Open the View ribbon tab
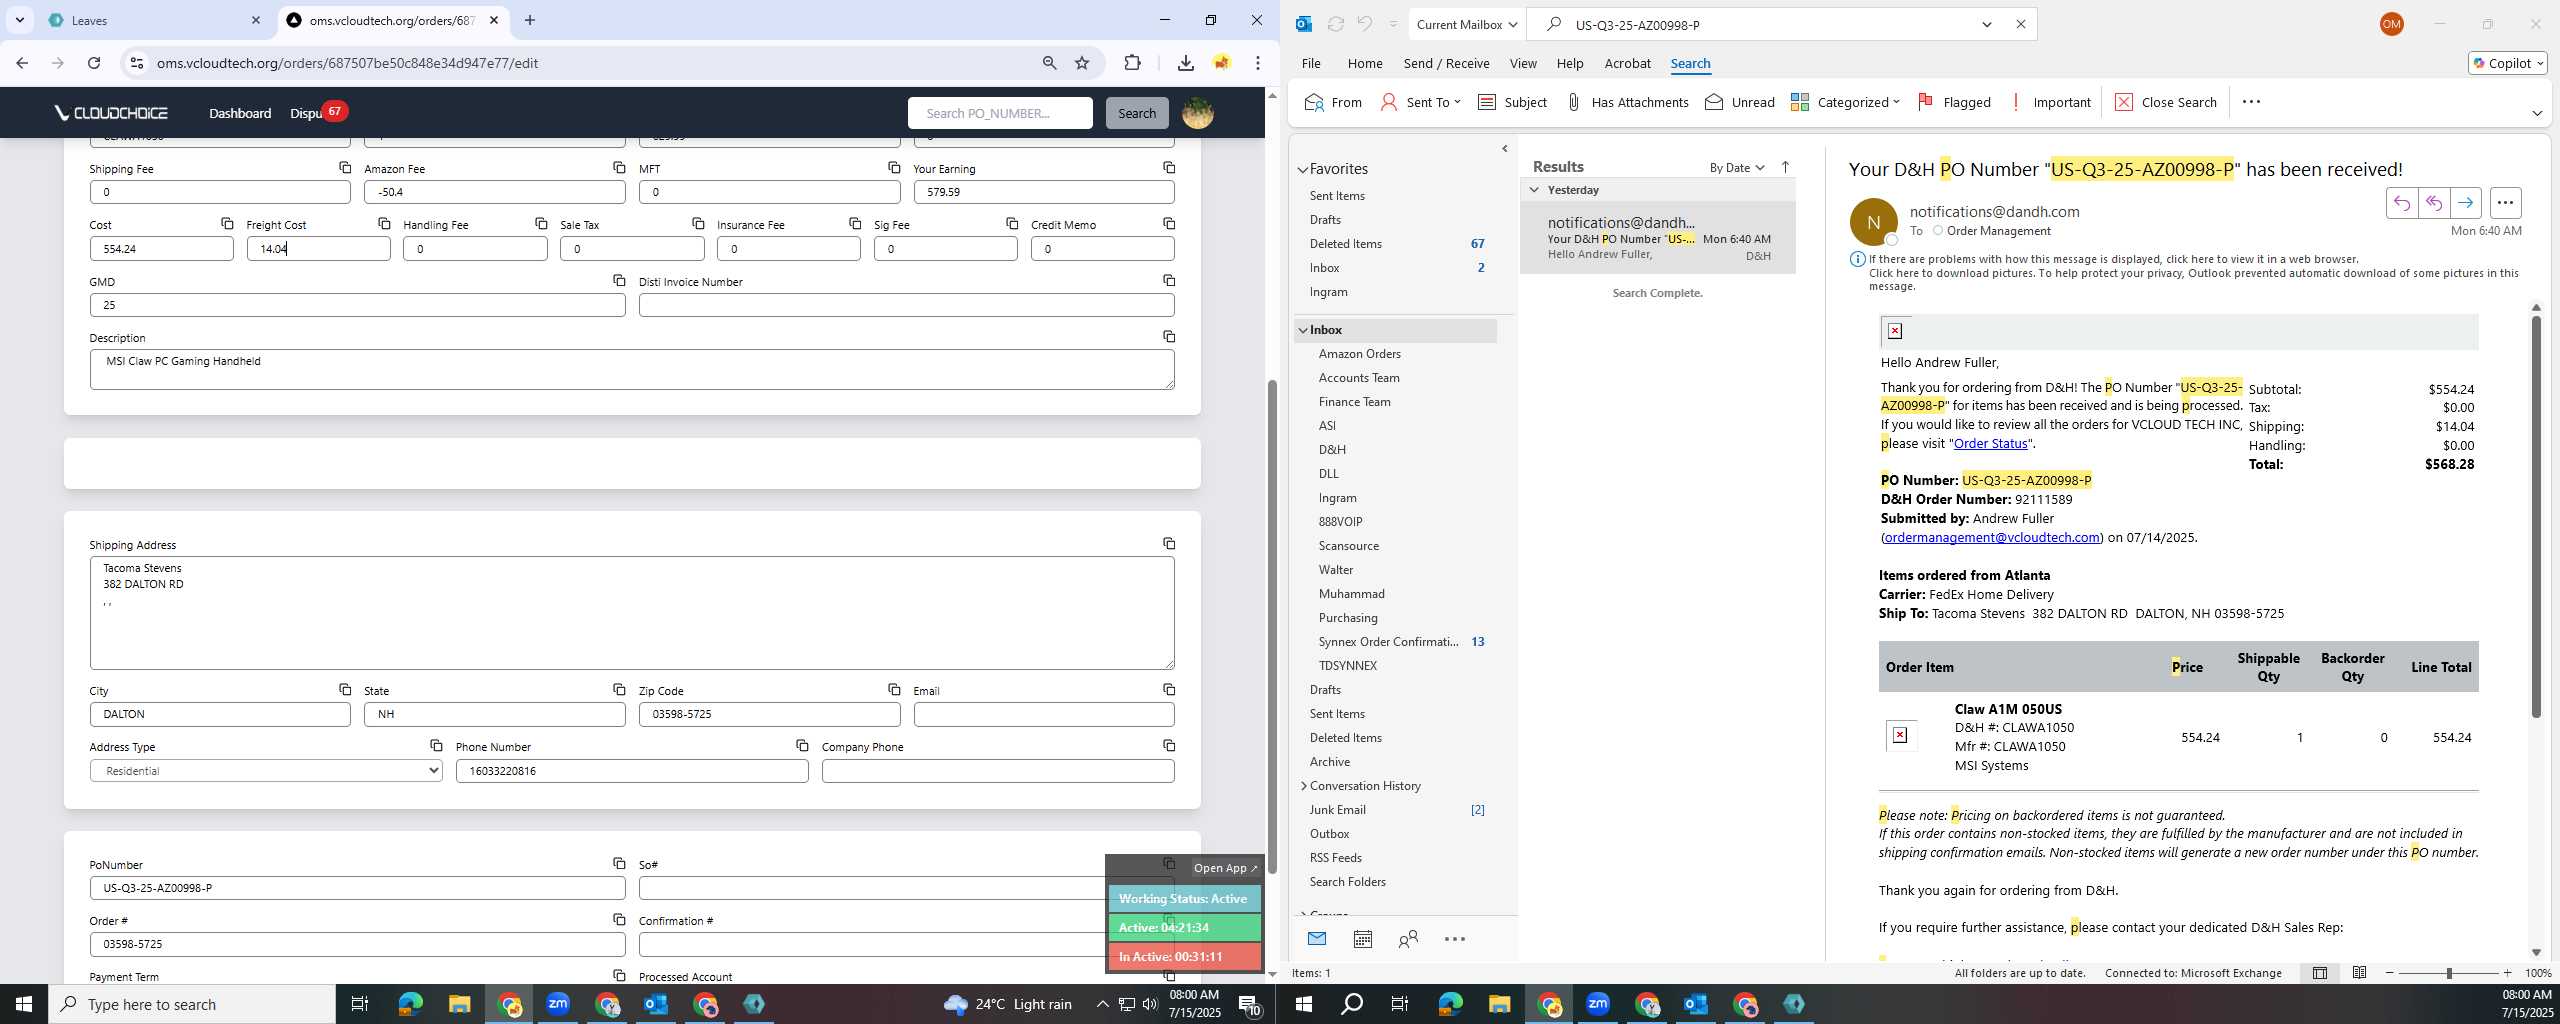The image size is (2560, 1024). (x=1522, y=63)
